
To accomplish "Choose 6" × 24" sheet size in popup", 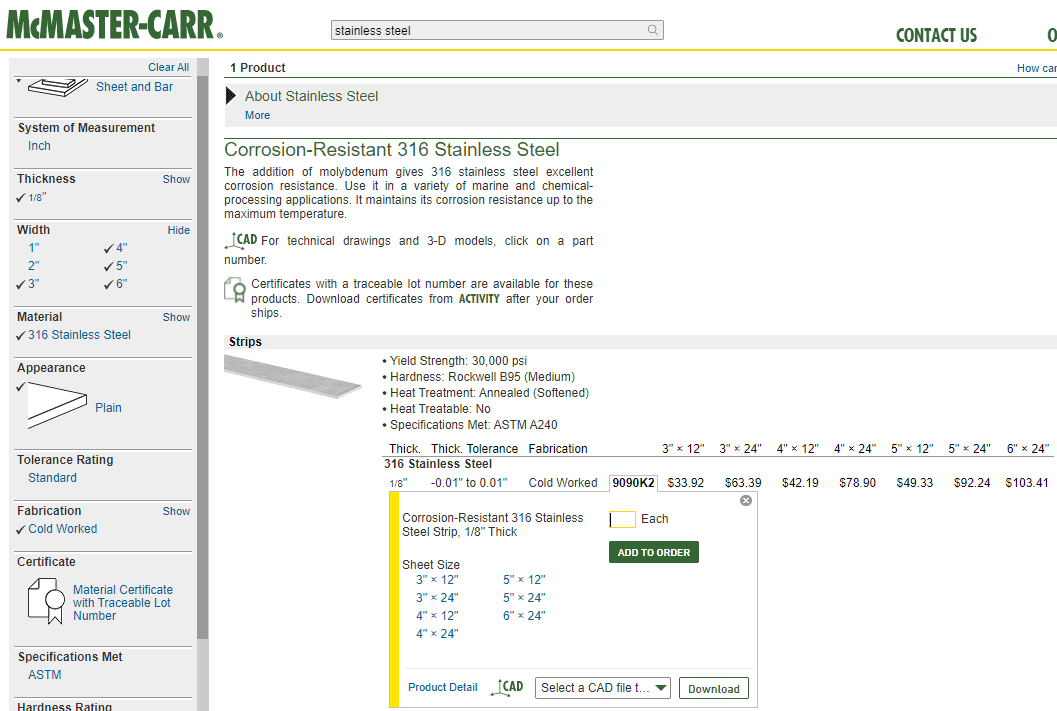I will click(x=524, y=616).
